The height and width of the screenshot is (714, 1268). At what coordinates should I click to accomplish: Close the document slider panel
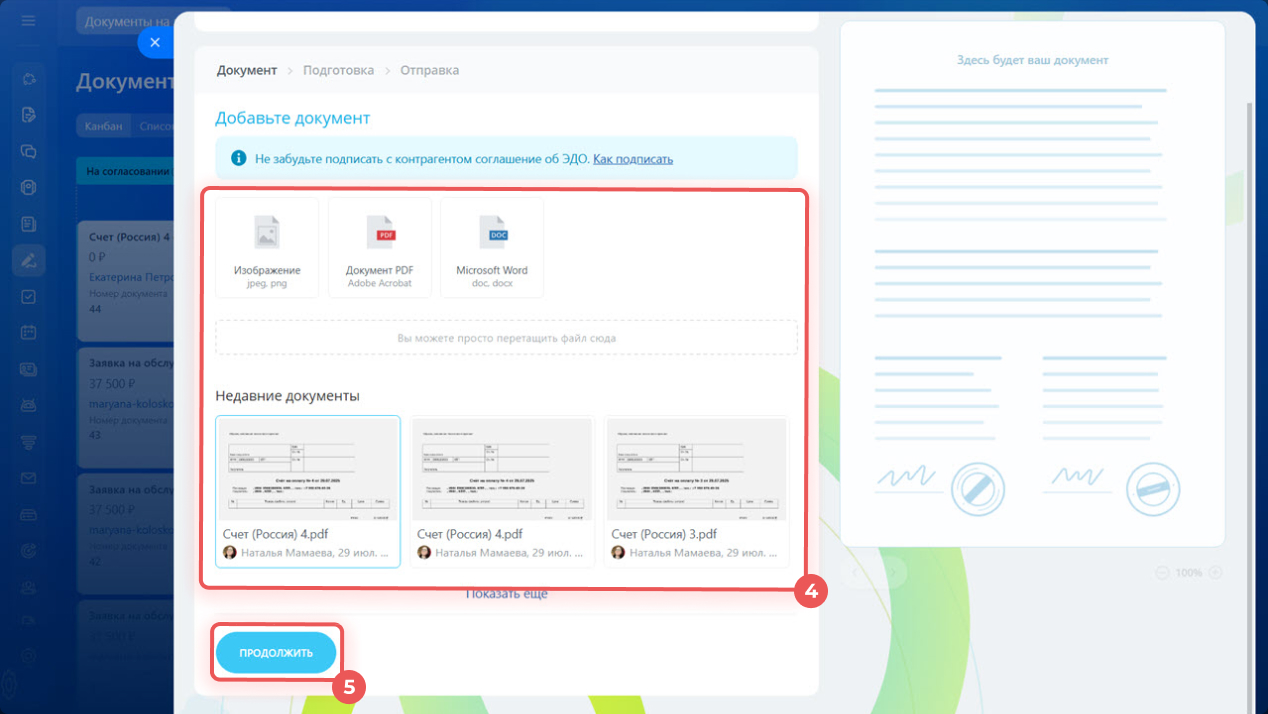155,43
